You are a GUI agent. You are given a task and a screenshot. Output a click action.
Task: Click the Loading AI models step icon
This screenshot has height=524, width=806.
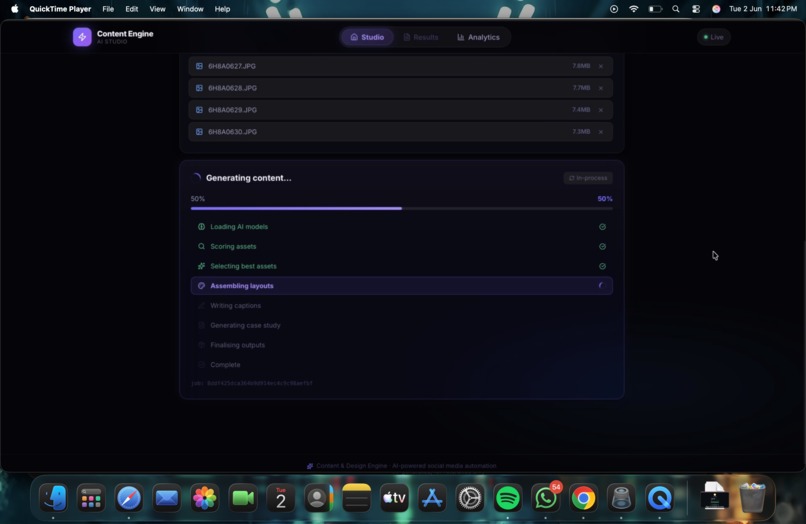pos(202,227)
